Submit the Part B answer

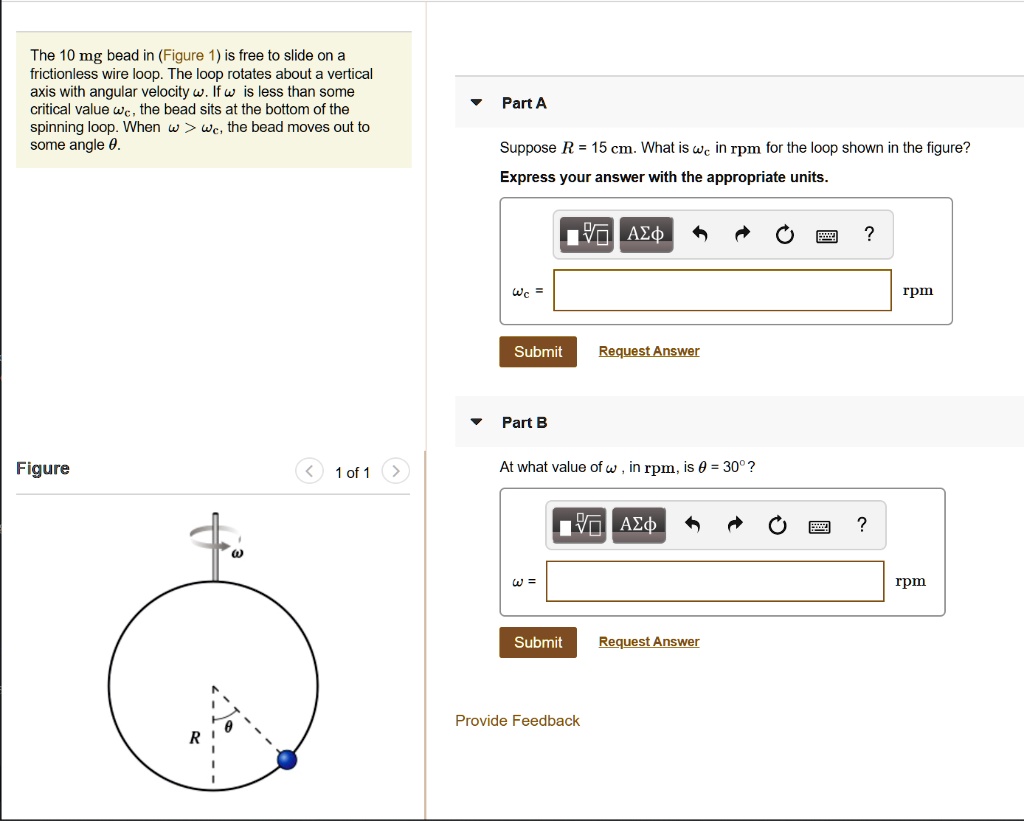click(x=537, y=642)
